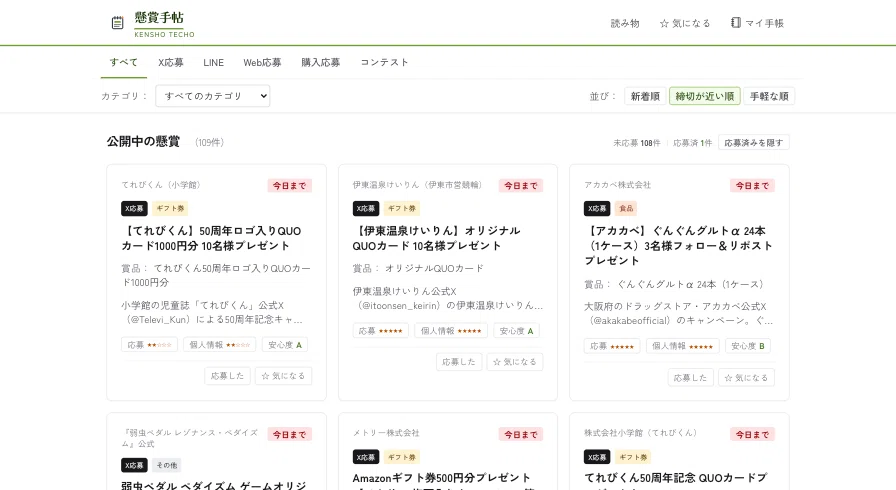Open the てれびくん 50周年ロゴ入りQUOカード title

click(211, 238)
